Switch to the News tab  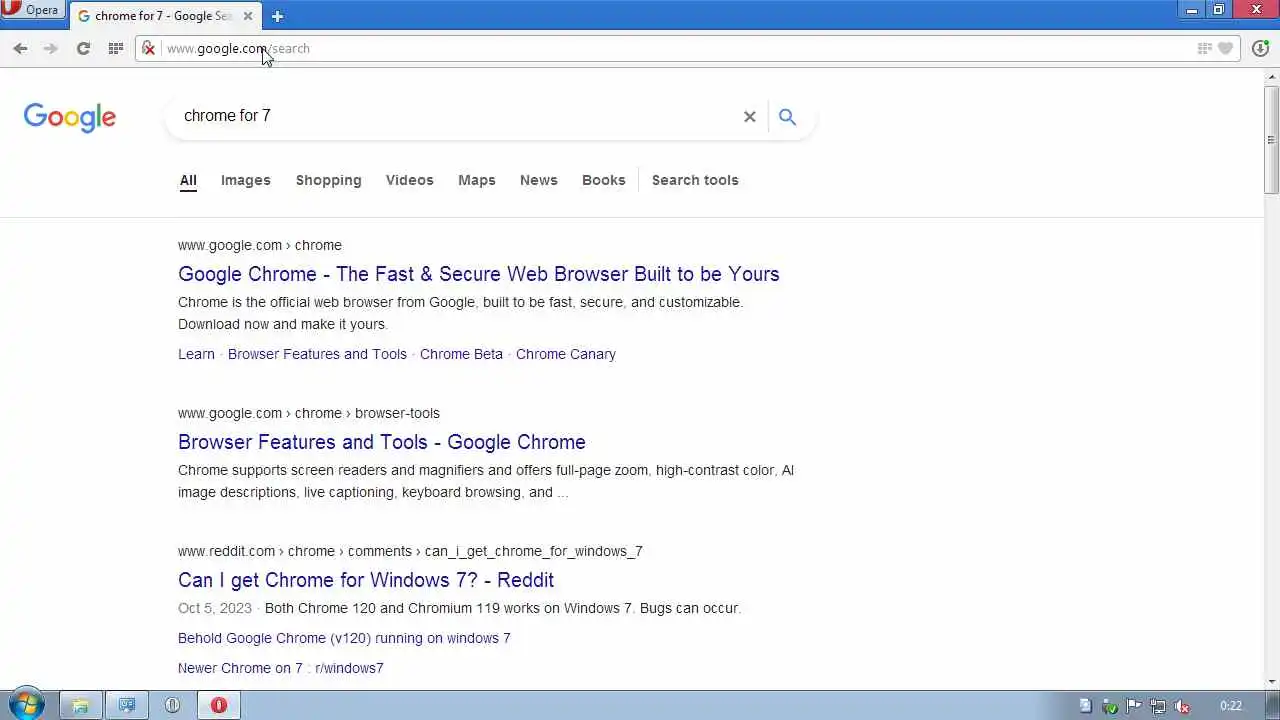click(539, 180)
